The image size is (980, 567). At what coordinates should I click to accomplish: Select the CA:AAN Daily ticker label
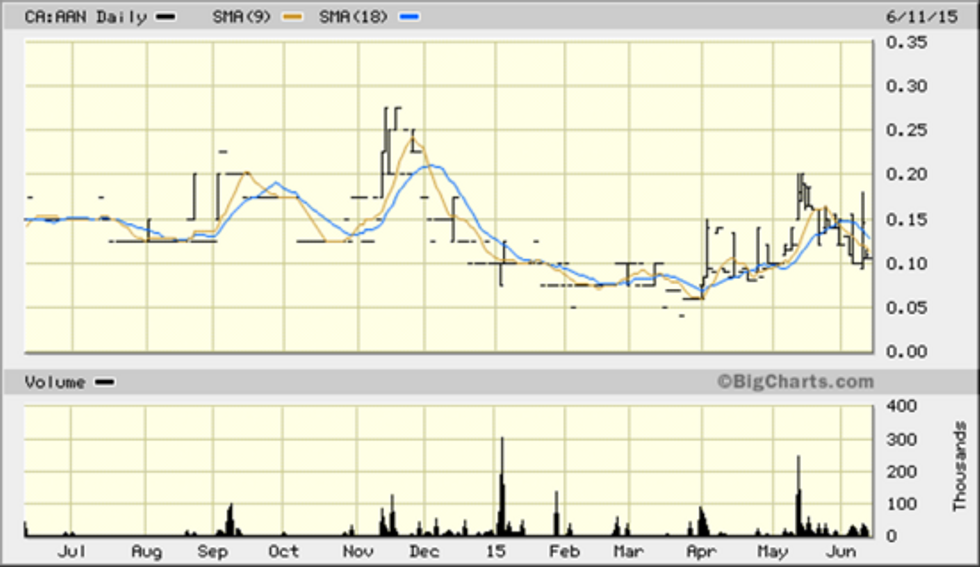tap(85, 17)
